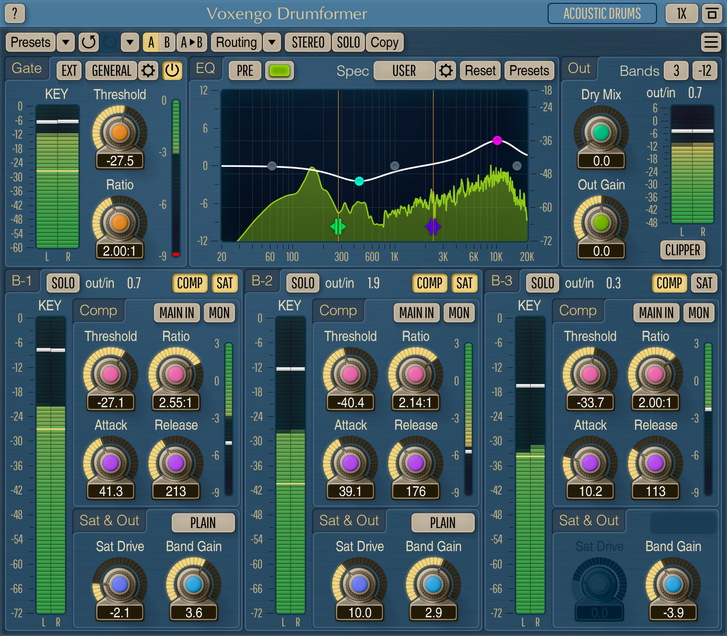Toggle B-1 COMP switch

(190, 283)
